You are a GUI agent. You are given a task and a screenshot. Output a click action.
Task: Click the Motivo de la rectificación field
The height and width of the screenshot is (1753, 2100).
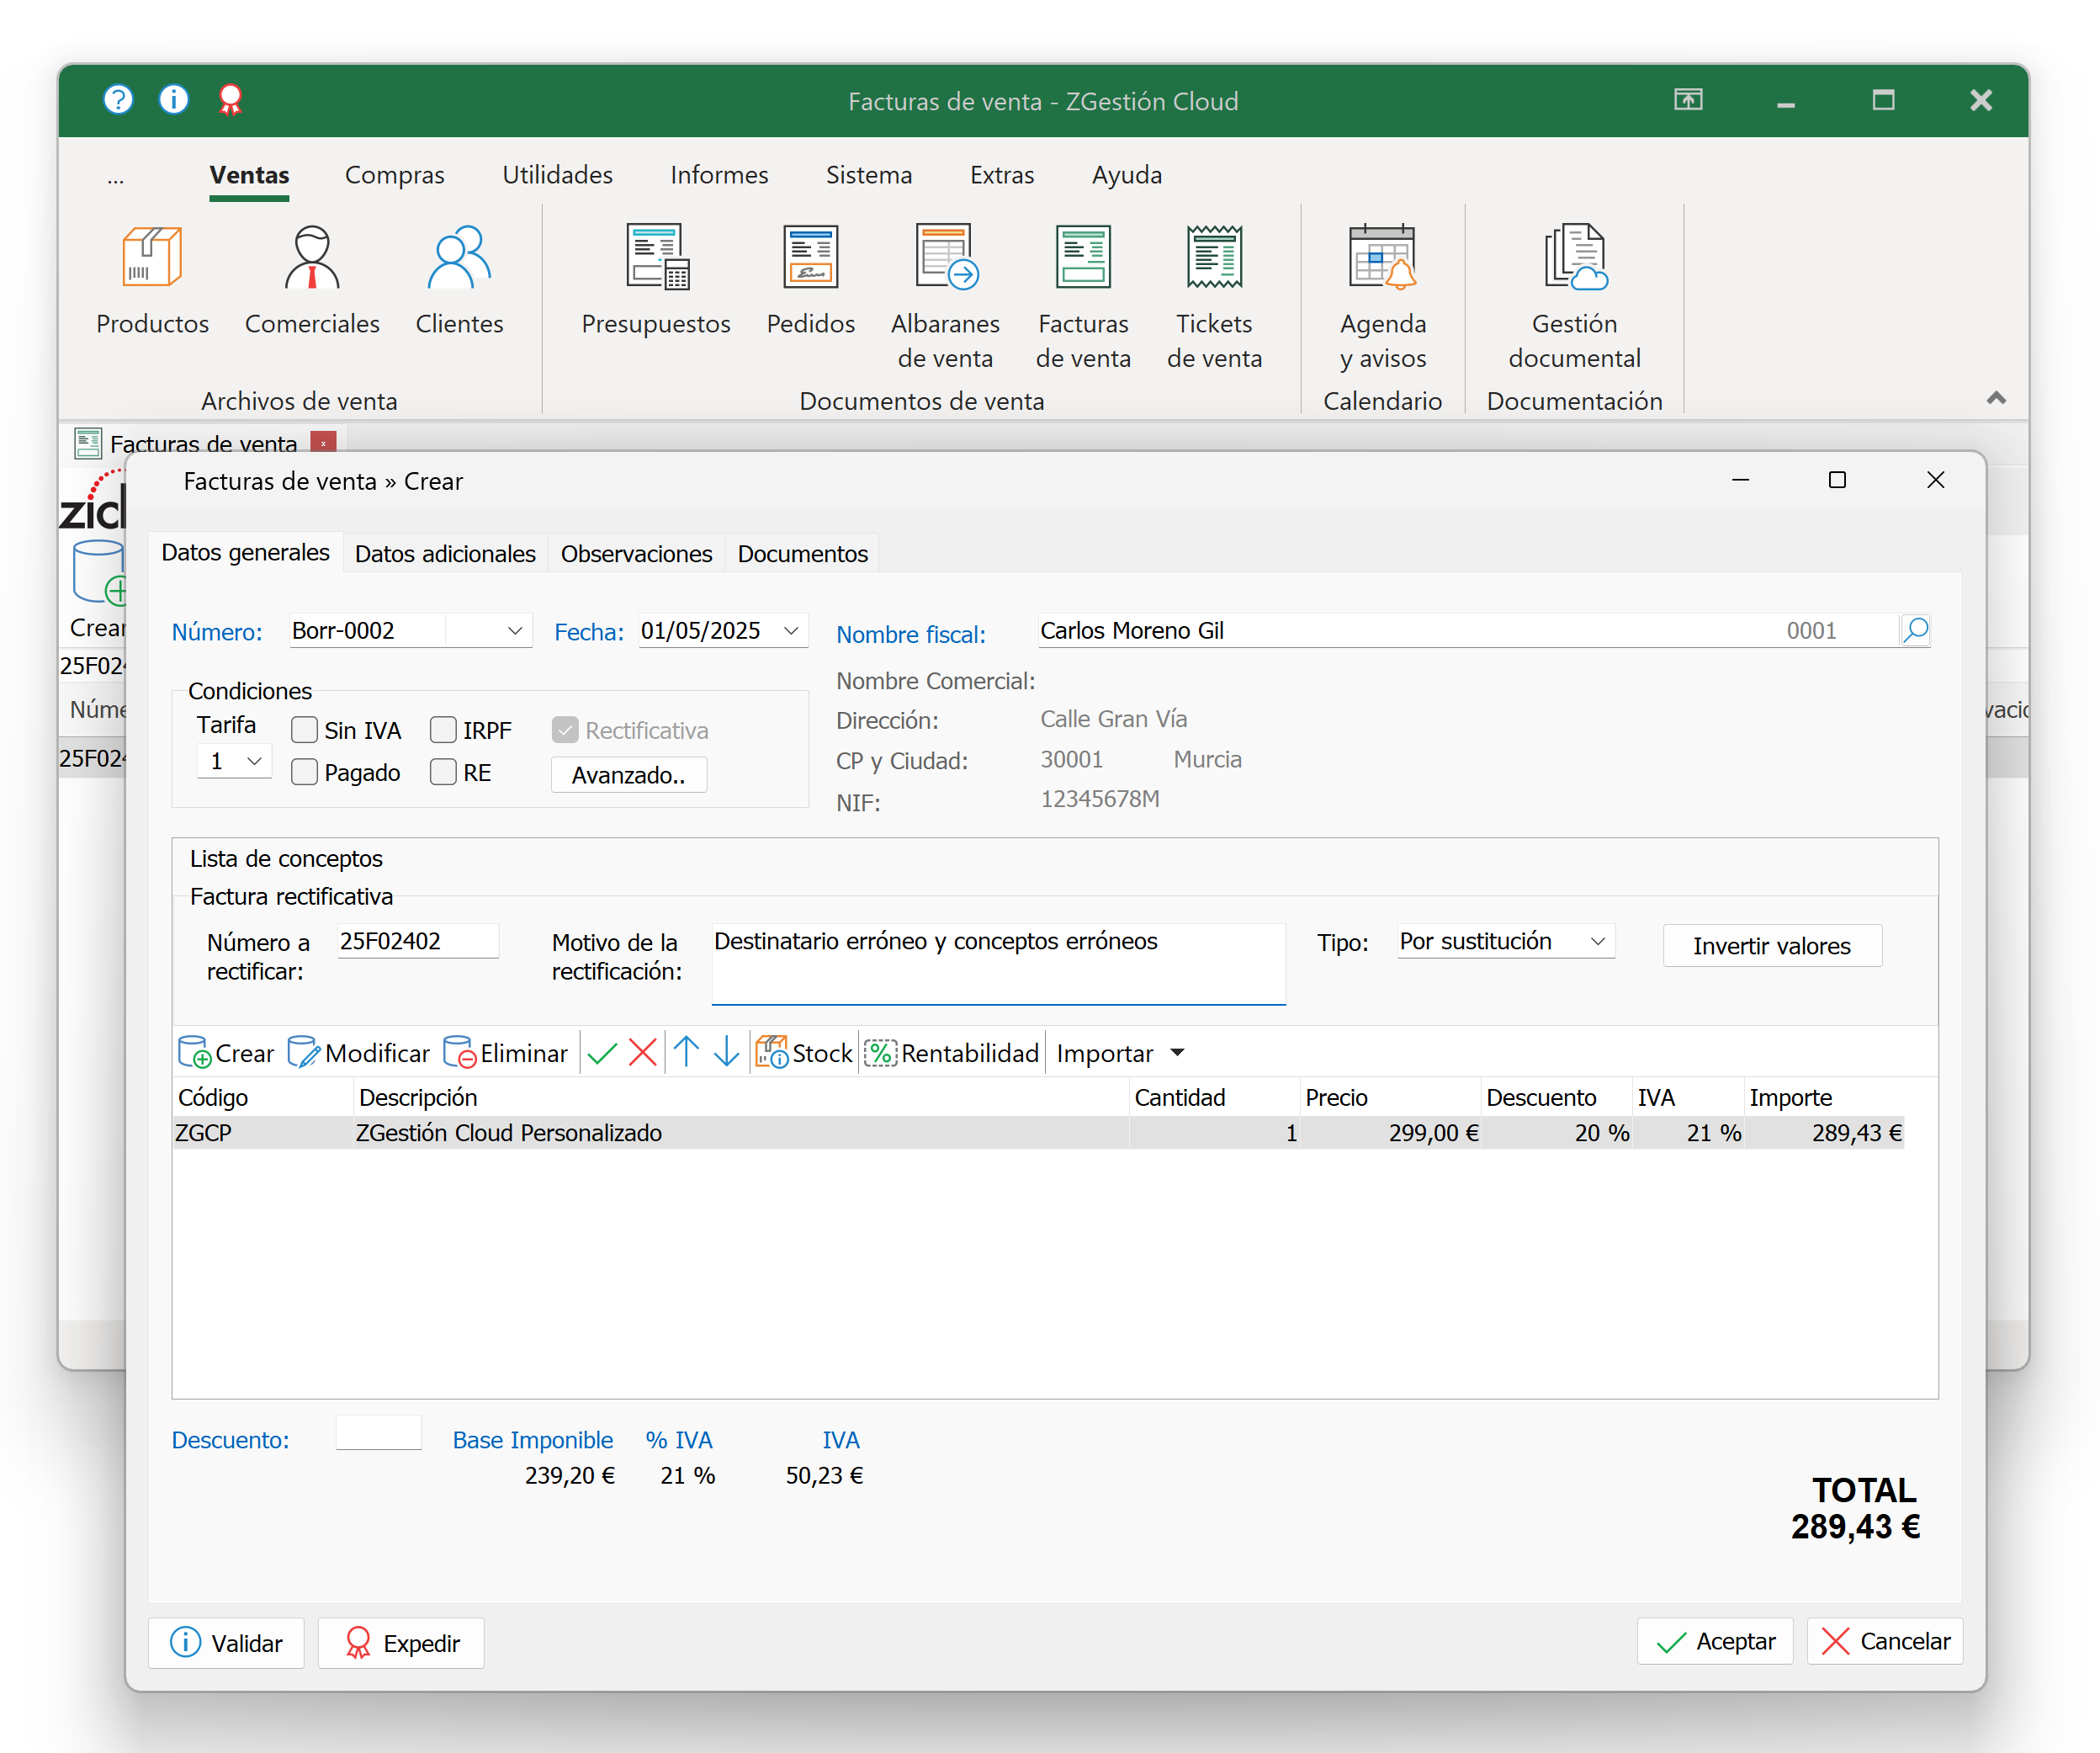click(x=998, y=964)
